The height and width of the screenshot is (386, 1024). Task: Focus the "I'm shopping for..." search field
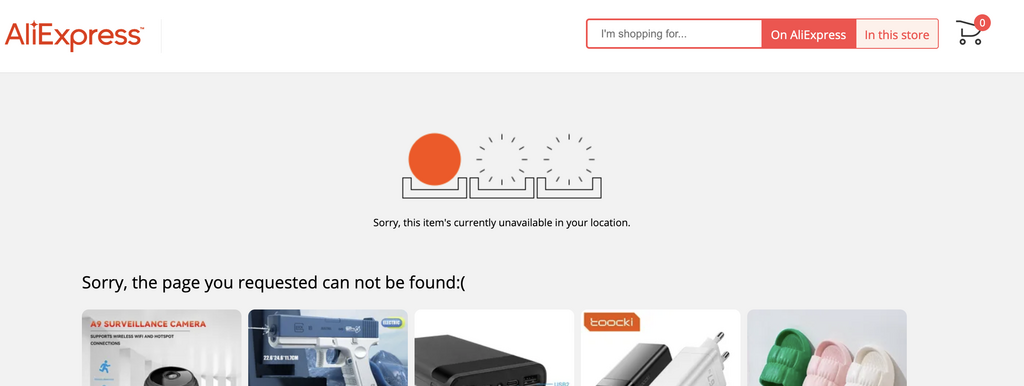pyautogui.click(x=674, y=34)
